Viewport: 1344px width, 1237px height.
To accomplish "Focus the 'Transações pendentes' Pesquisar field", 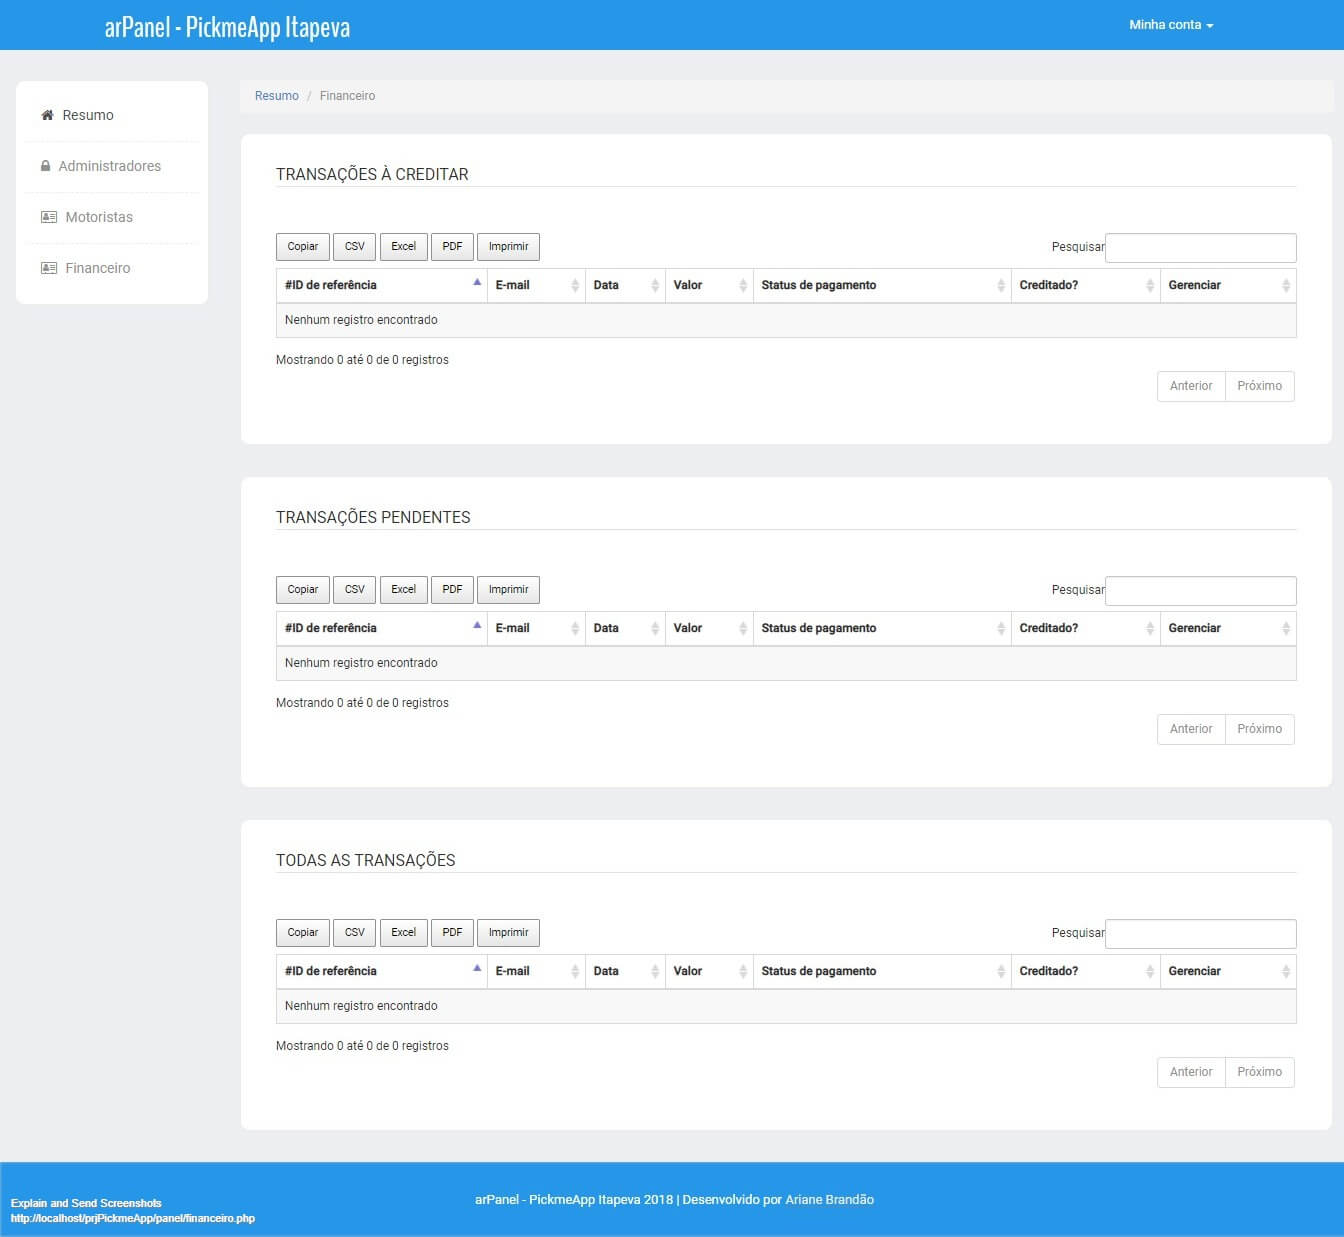I will [x=1201, y=591].
